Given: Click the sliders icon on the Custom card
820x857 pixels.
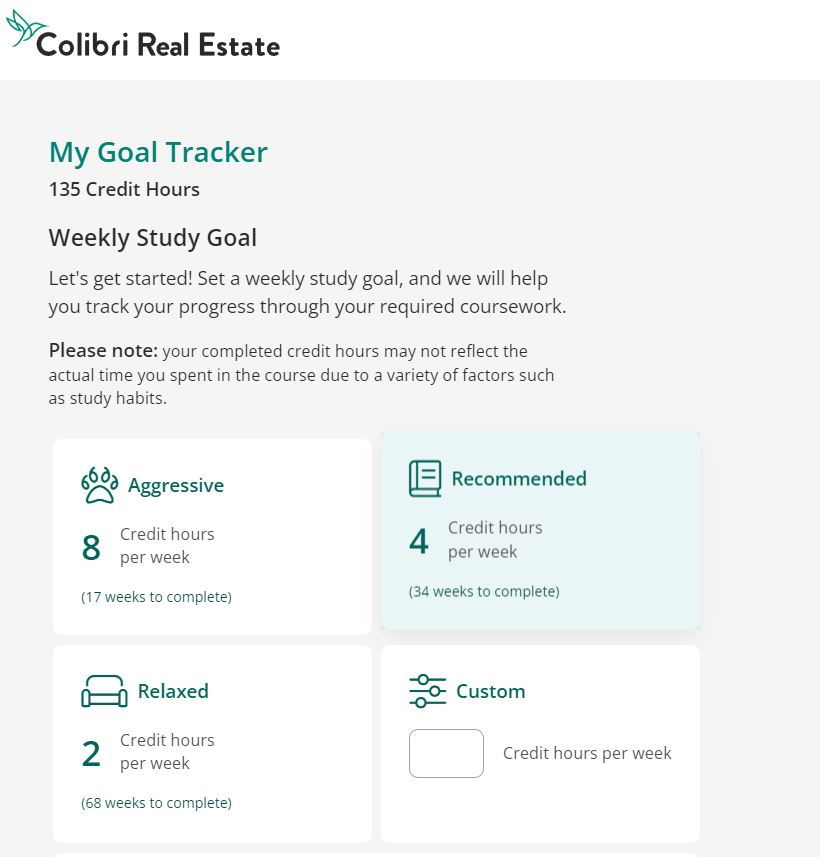Looking at the screenshot, I should tap(427, 689).
